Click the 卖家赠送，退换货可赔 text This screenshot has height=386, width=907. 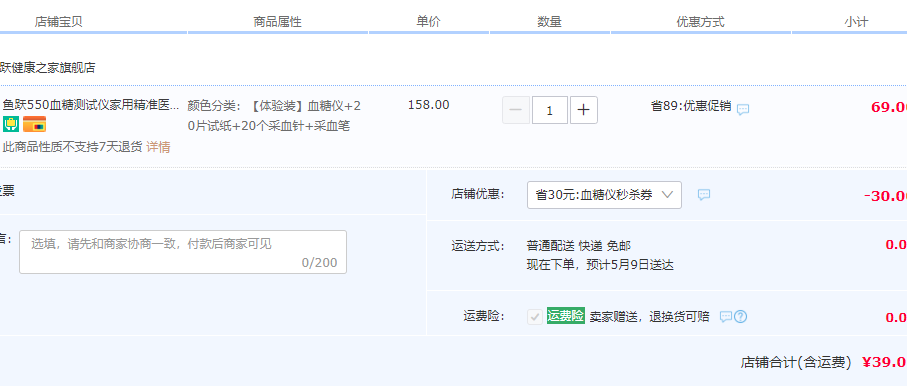pos(649,317)
